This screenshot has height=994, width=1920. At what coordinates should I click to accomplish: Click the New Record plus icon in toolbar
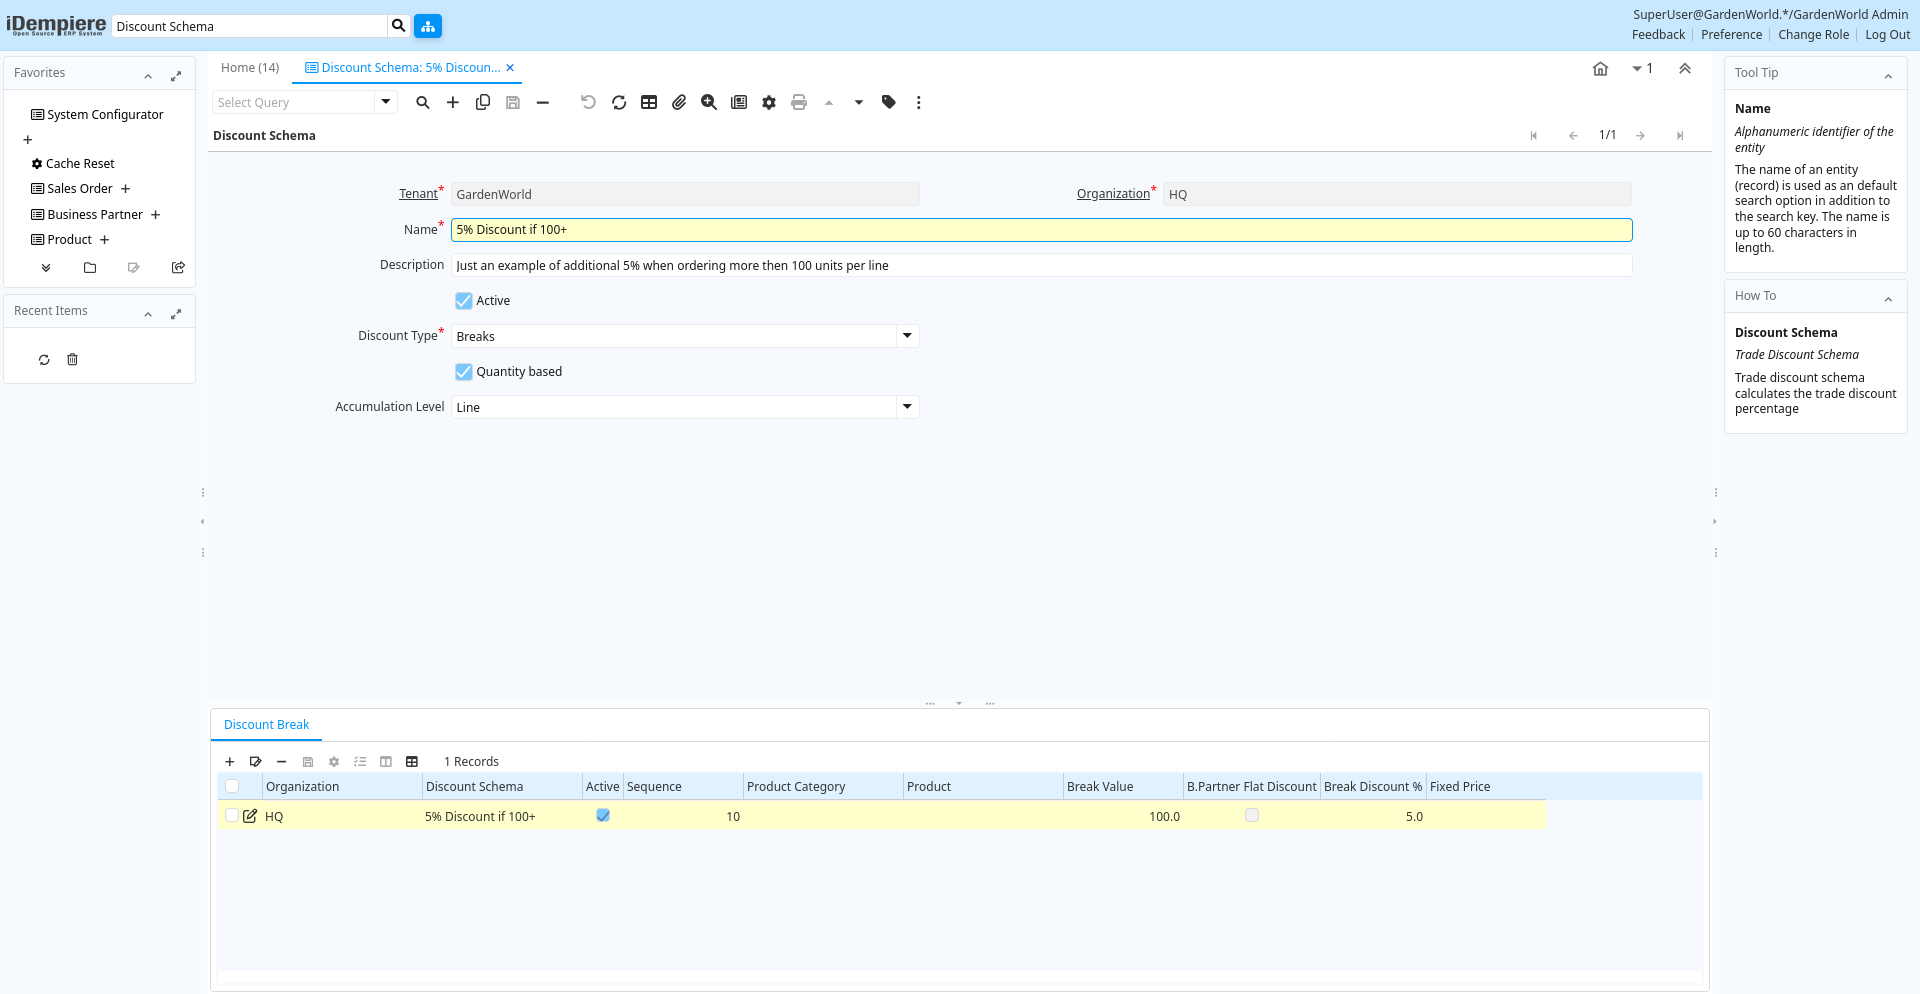coord(453,102)
